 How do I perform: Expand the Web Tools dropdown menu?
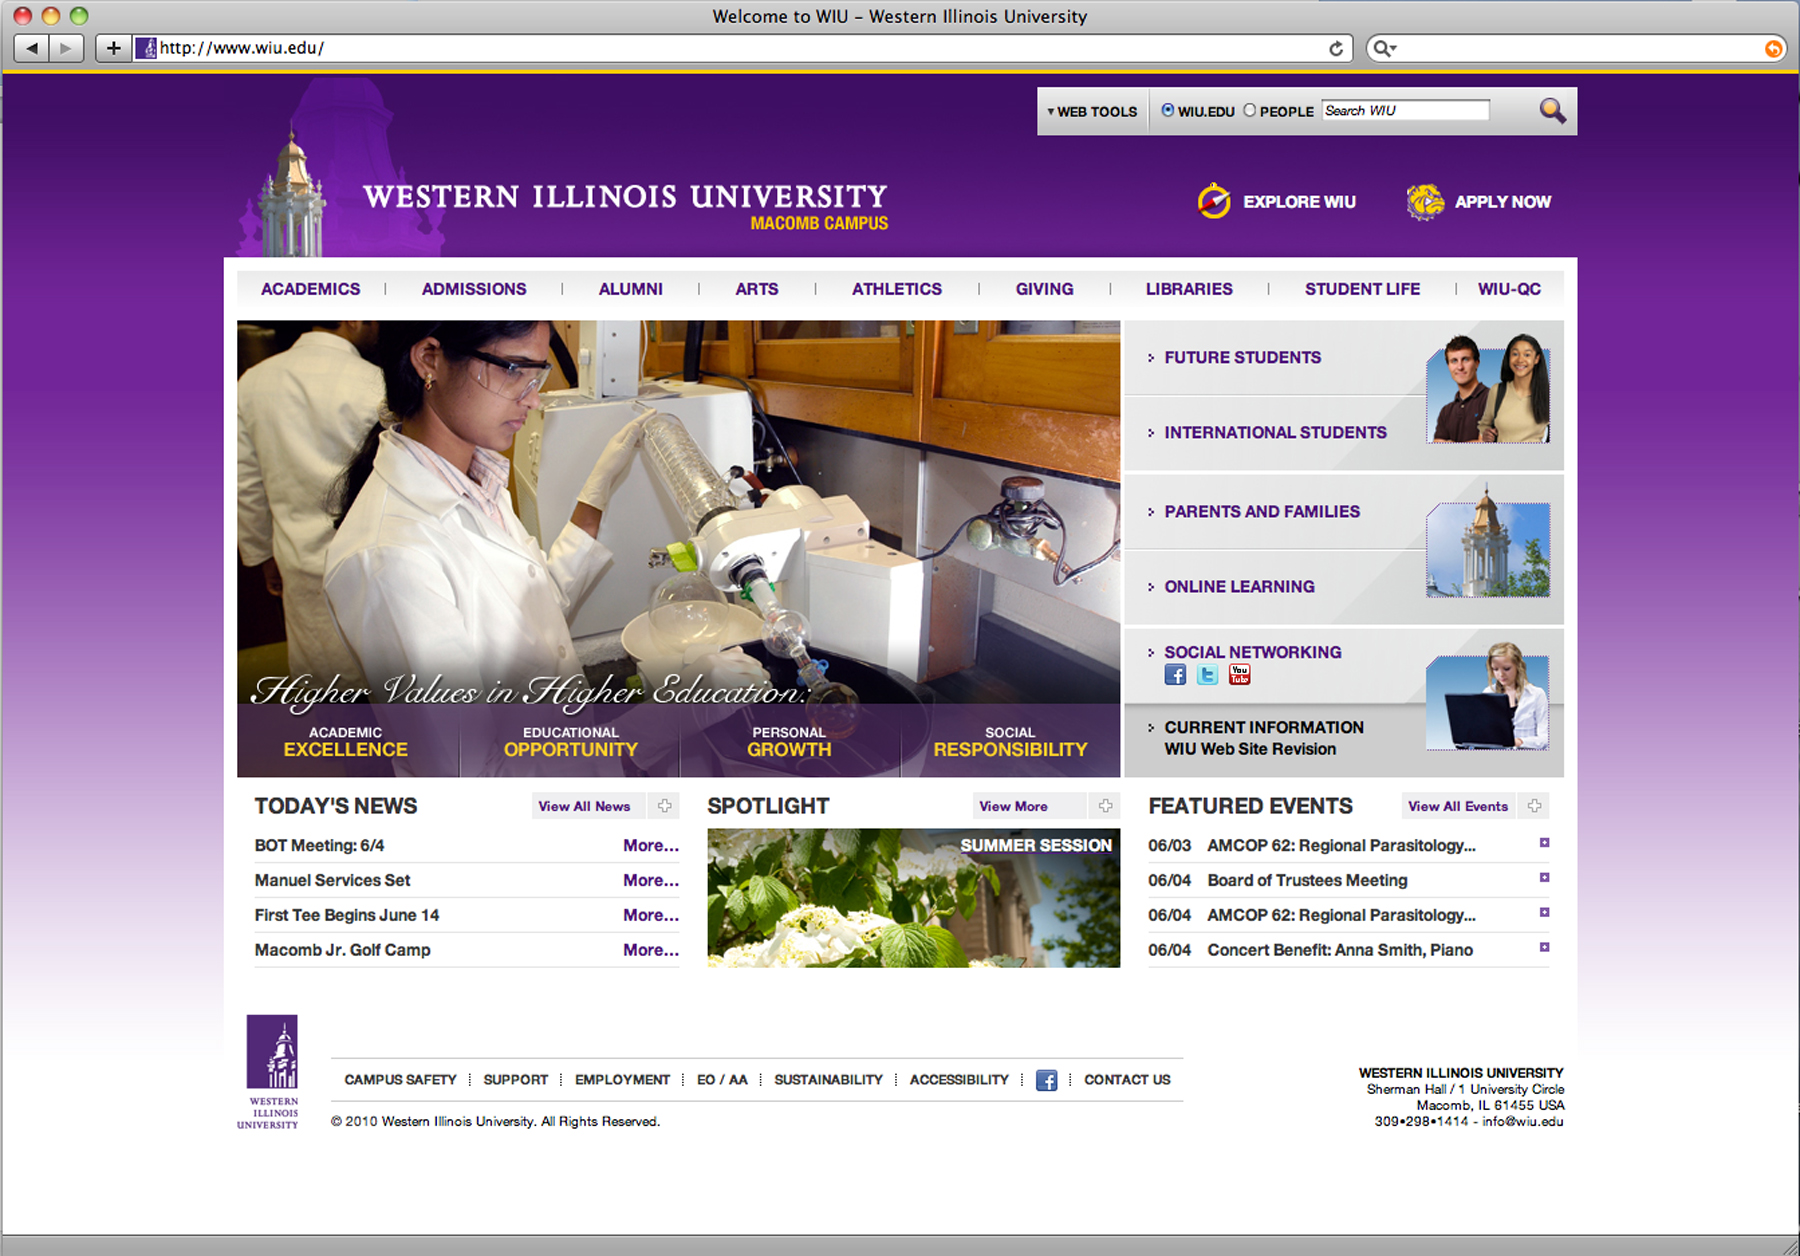[x=1092, y=112]
